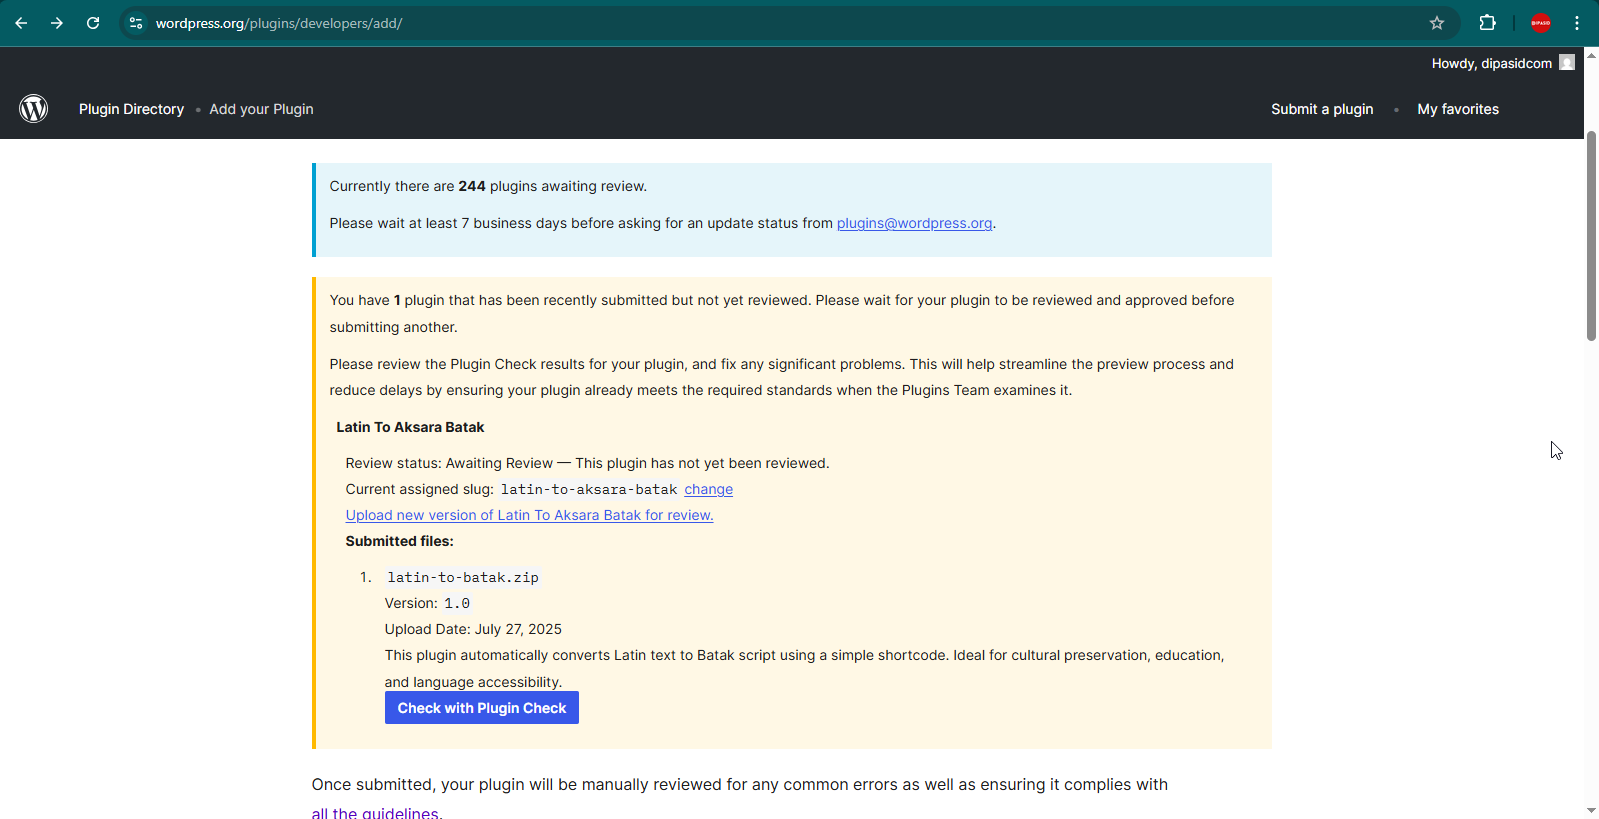Screen dimensions: 1599x819
Task: Click Add your Plugin breadcrumb
Action: (x=261, y=109)
